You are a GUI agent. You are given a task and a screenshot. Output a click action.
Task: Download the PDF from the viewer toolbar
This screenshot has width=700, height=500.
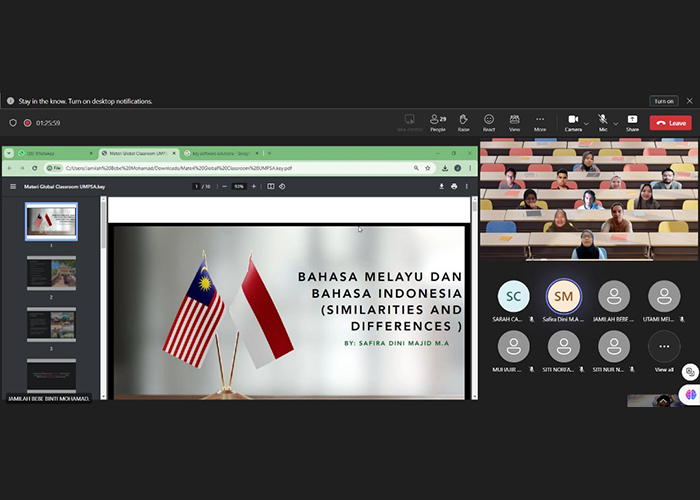click(442, 186)
